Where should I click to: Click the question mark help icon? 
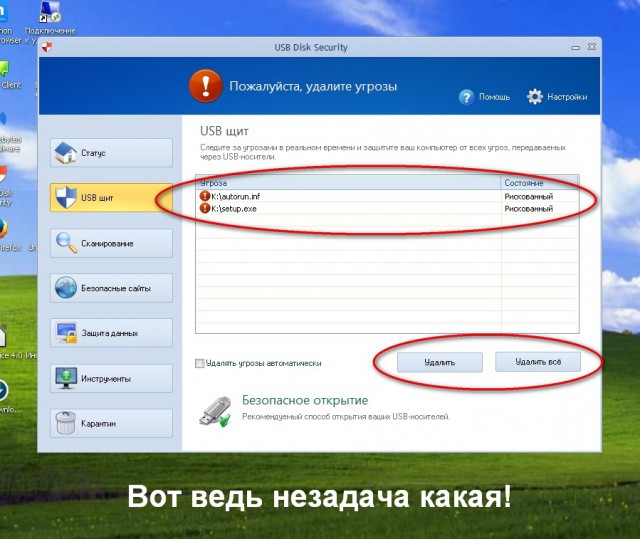(466, 97)
